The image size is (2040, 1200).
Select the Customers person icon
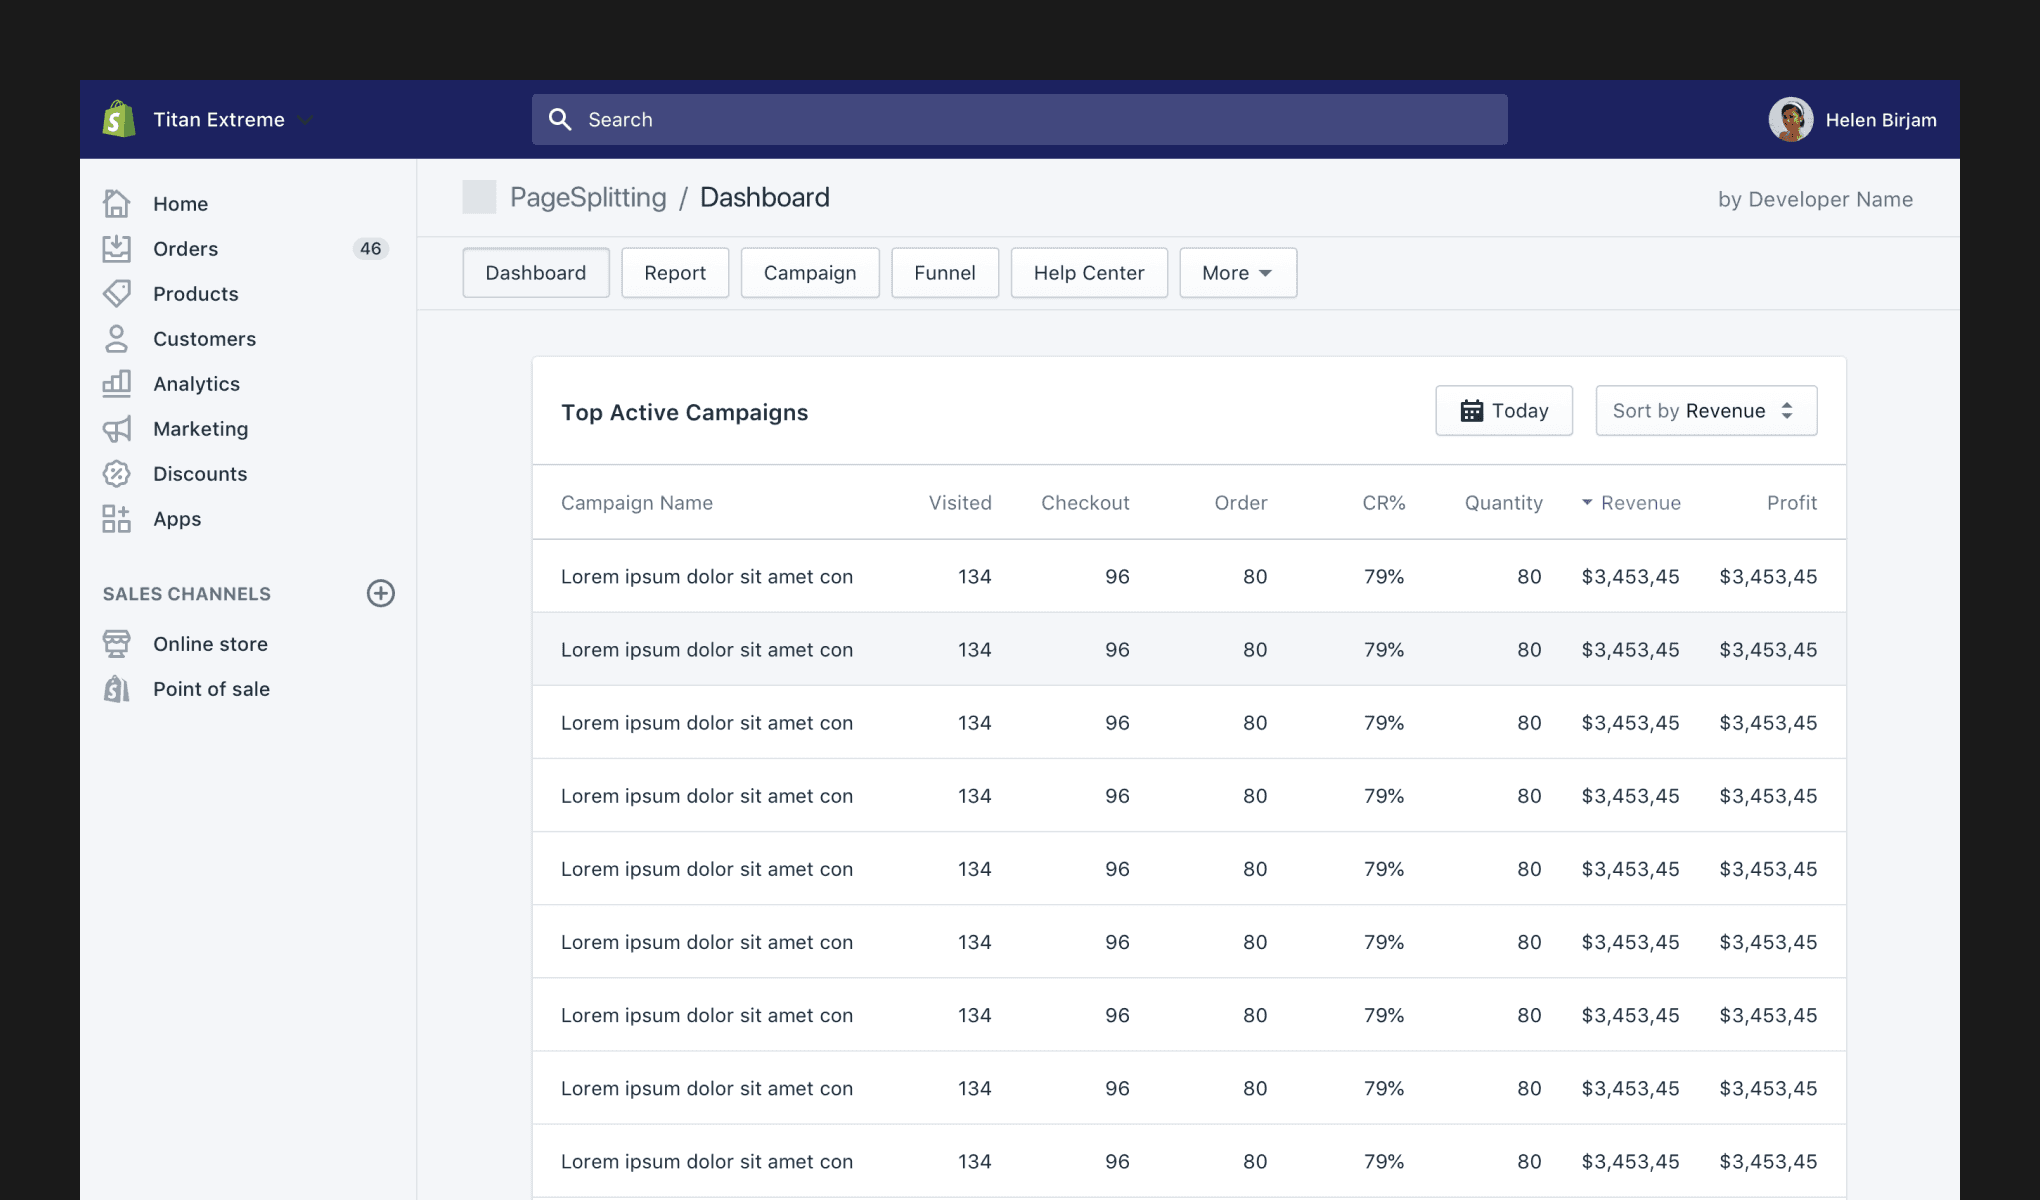click(x=117, y=339)
